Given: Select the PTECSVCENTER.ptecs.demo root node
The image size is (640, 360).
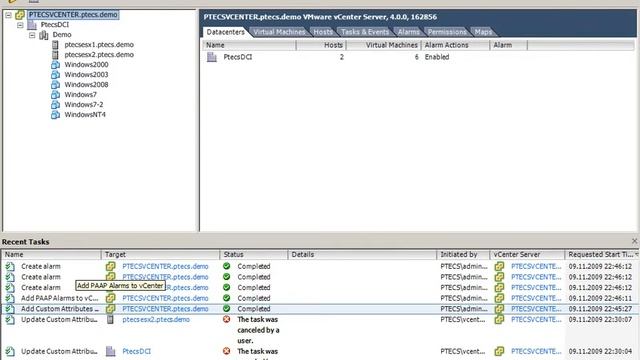Looking at the screenshot, I should click(73, 15).
